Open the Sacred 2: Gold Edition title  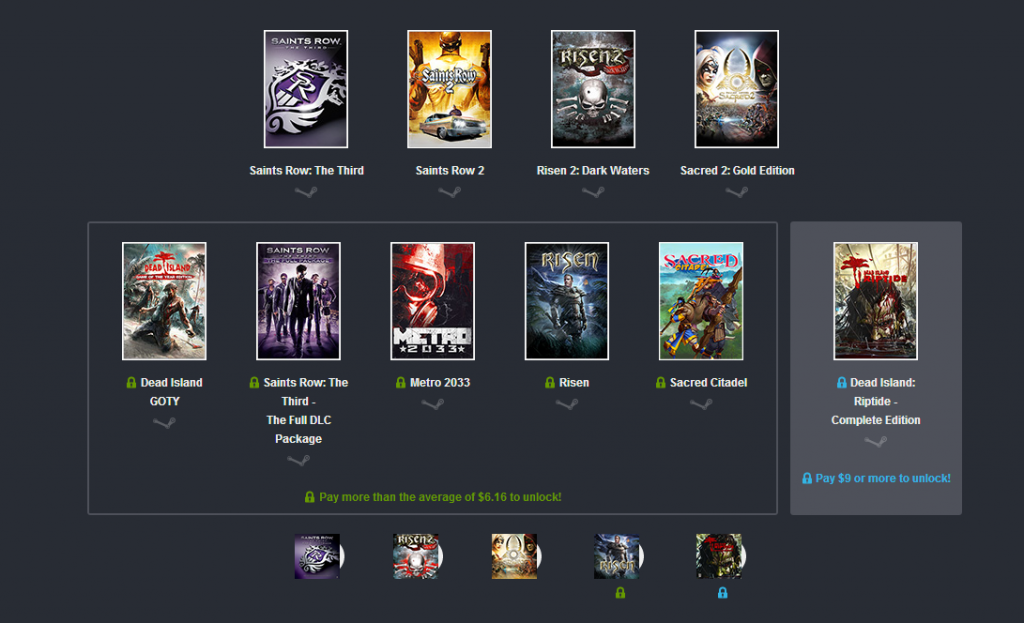point(737,171)
